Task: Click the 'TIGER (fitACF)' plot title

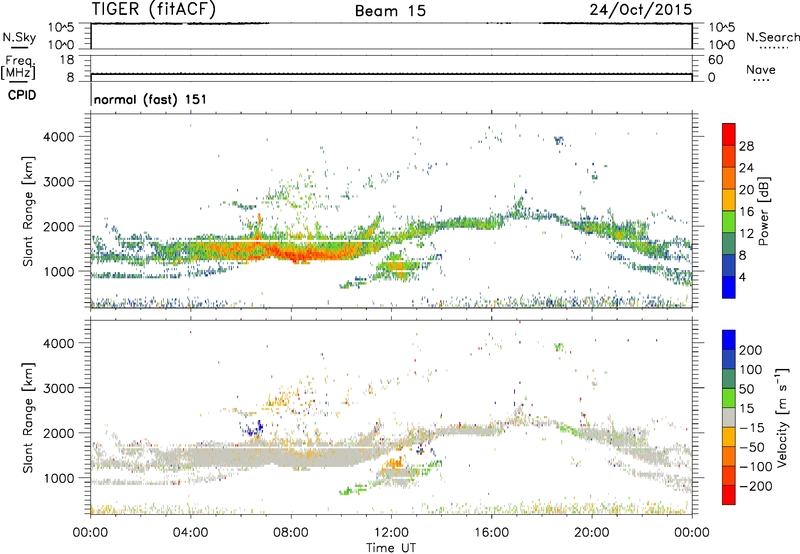Action: pyautogui.click(x=154, y=9)
